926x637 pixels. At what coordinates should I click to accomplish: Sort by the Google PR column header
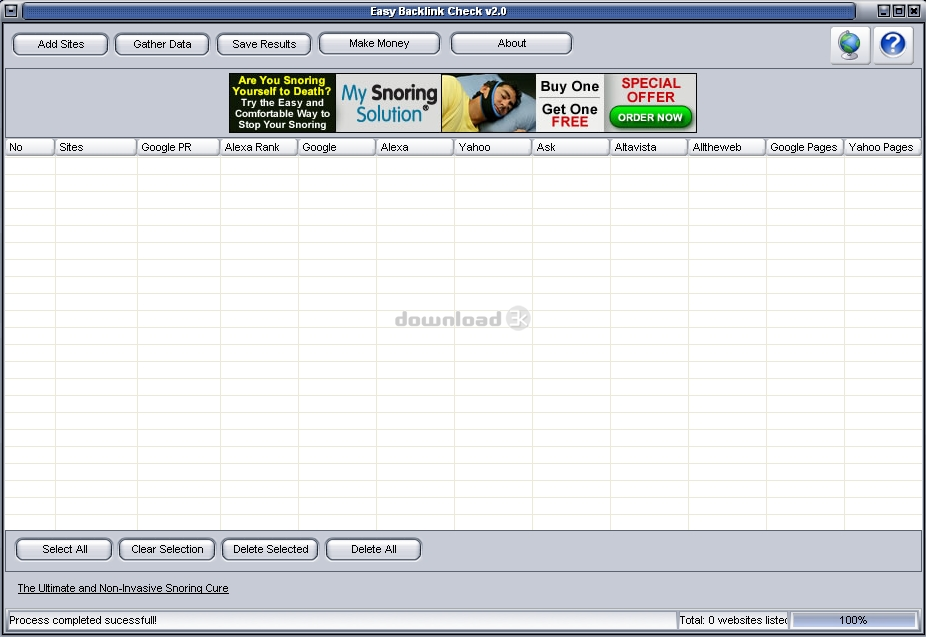[178, 147]
